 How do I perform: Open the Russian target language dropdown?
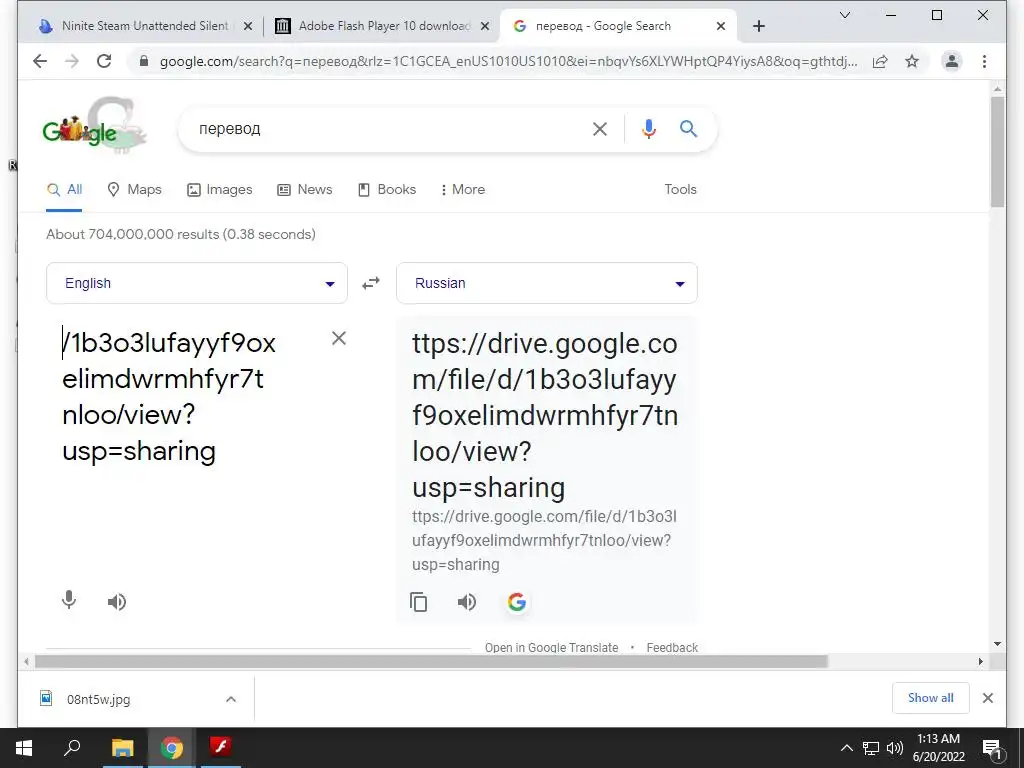click(x=547, y=283)
